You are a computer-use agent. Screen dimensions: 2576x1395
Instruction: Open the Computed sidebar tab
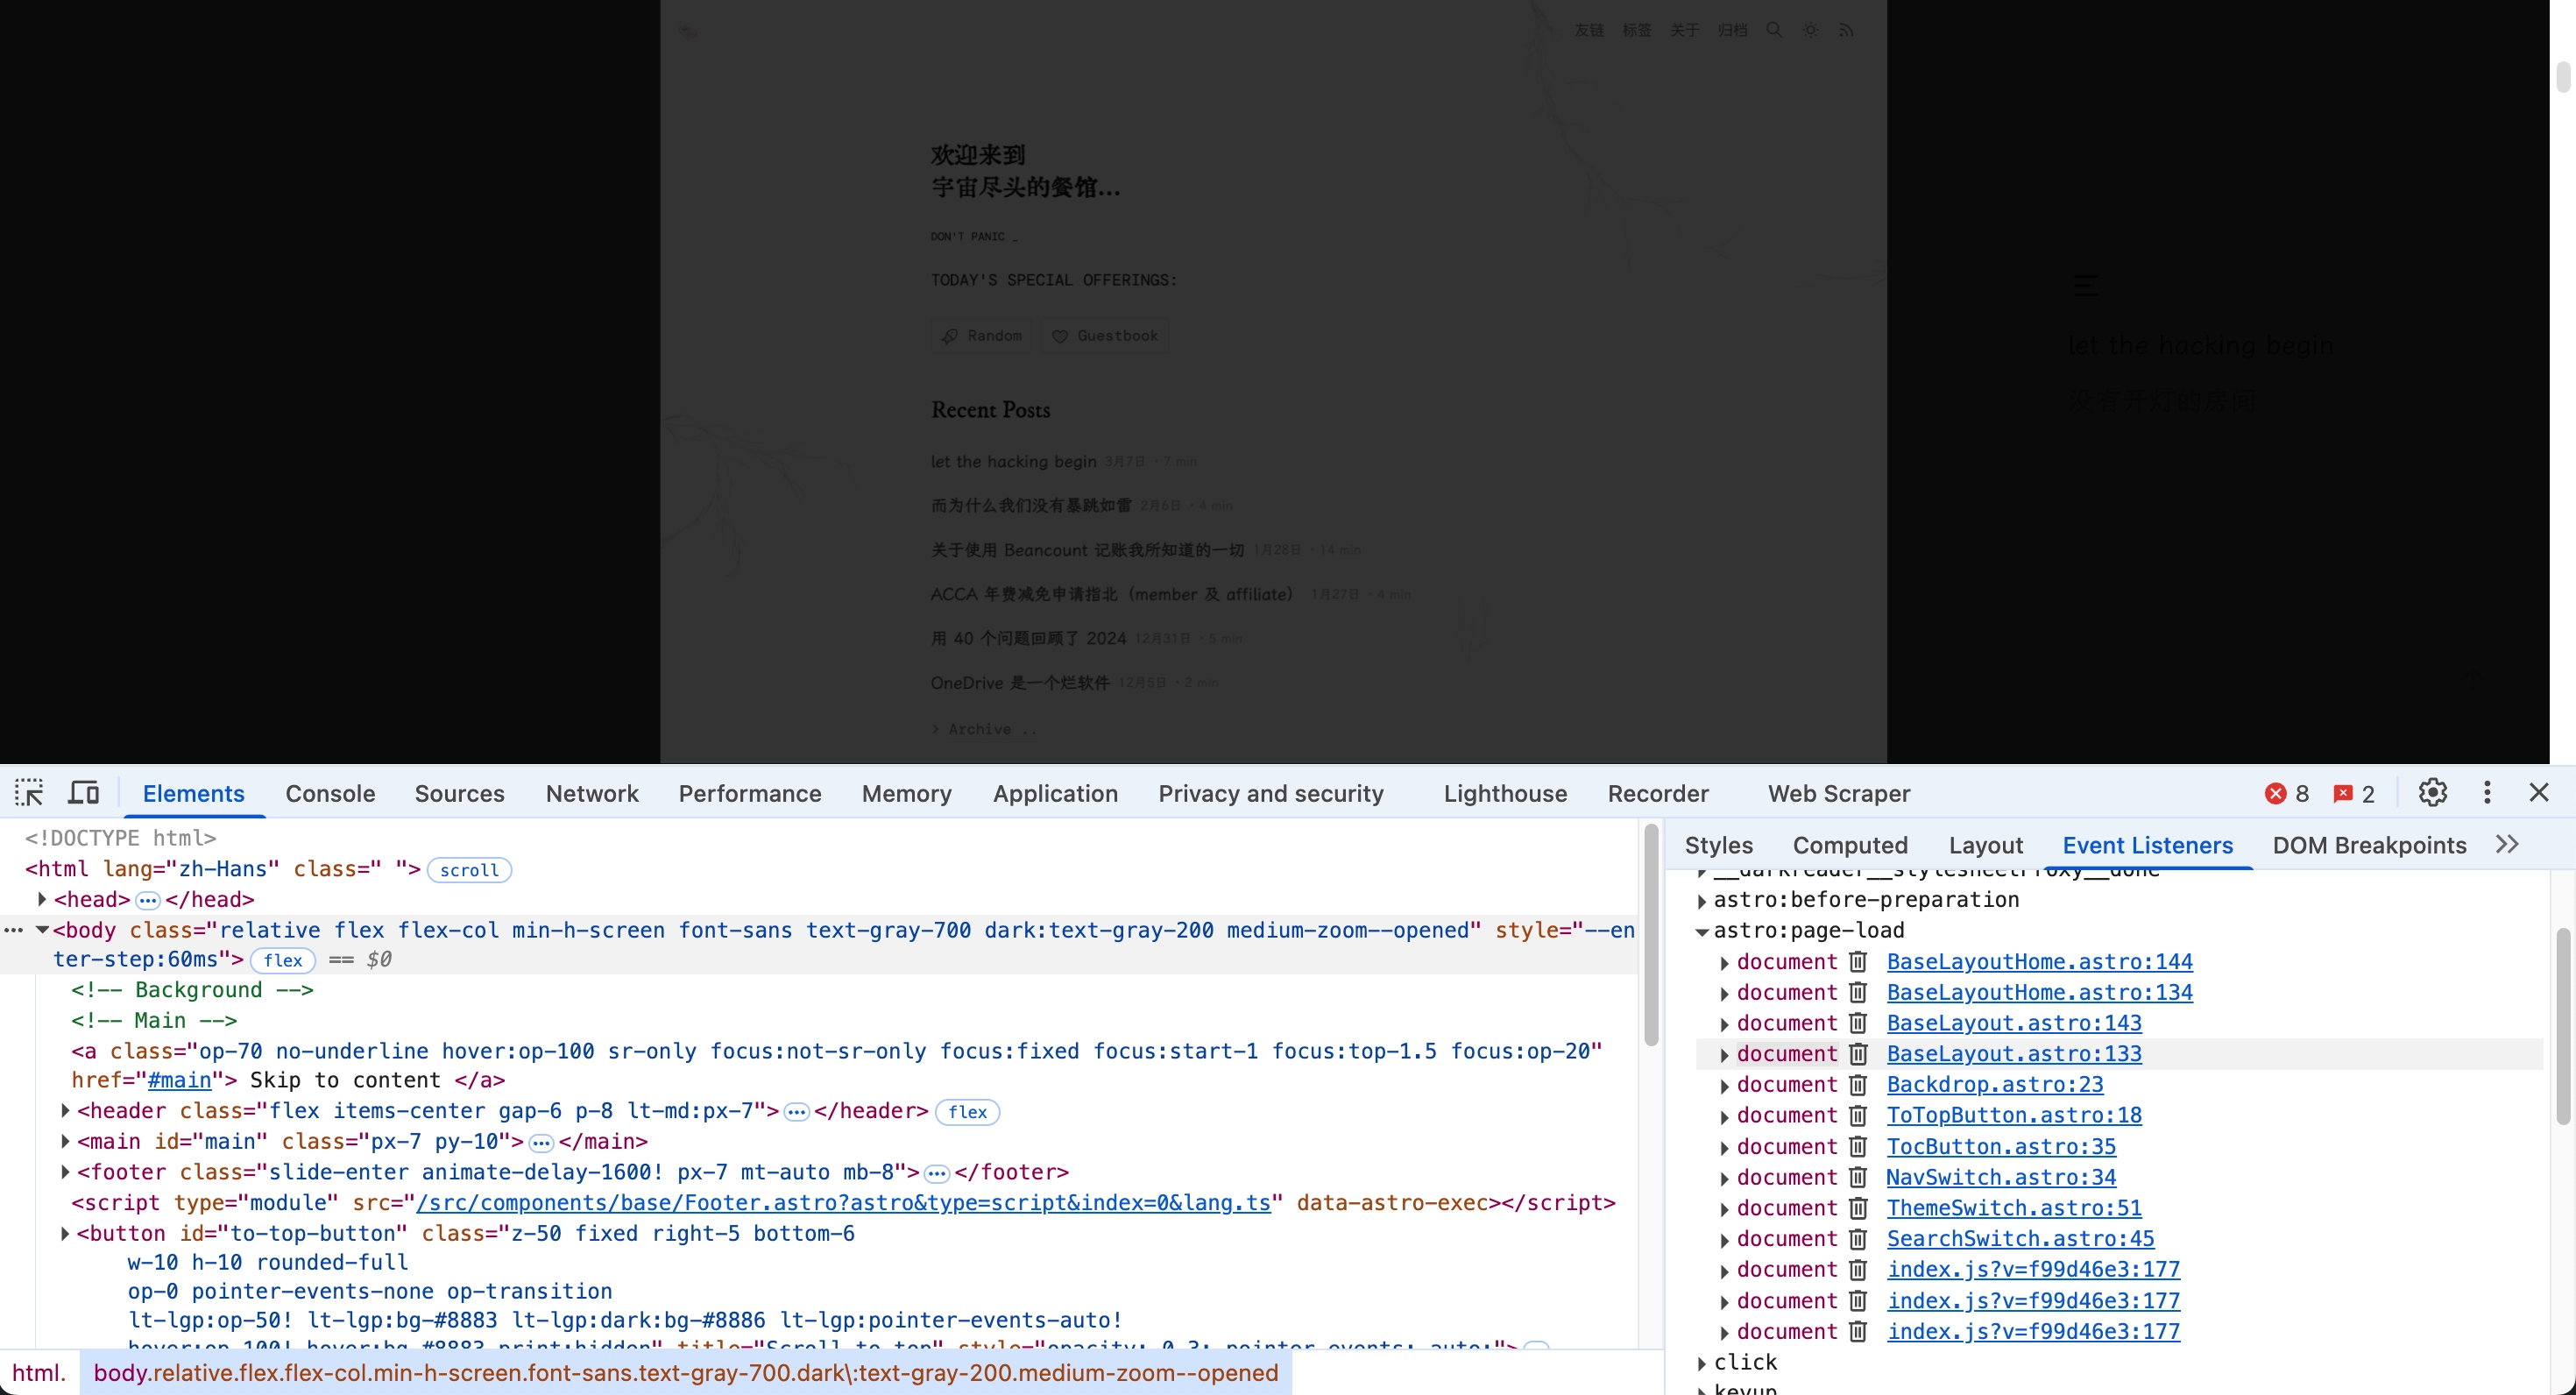pyautogui.click(x=1850, y=846)
